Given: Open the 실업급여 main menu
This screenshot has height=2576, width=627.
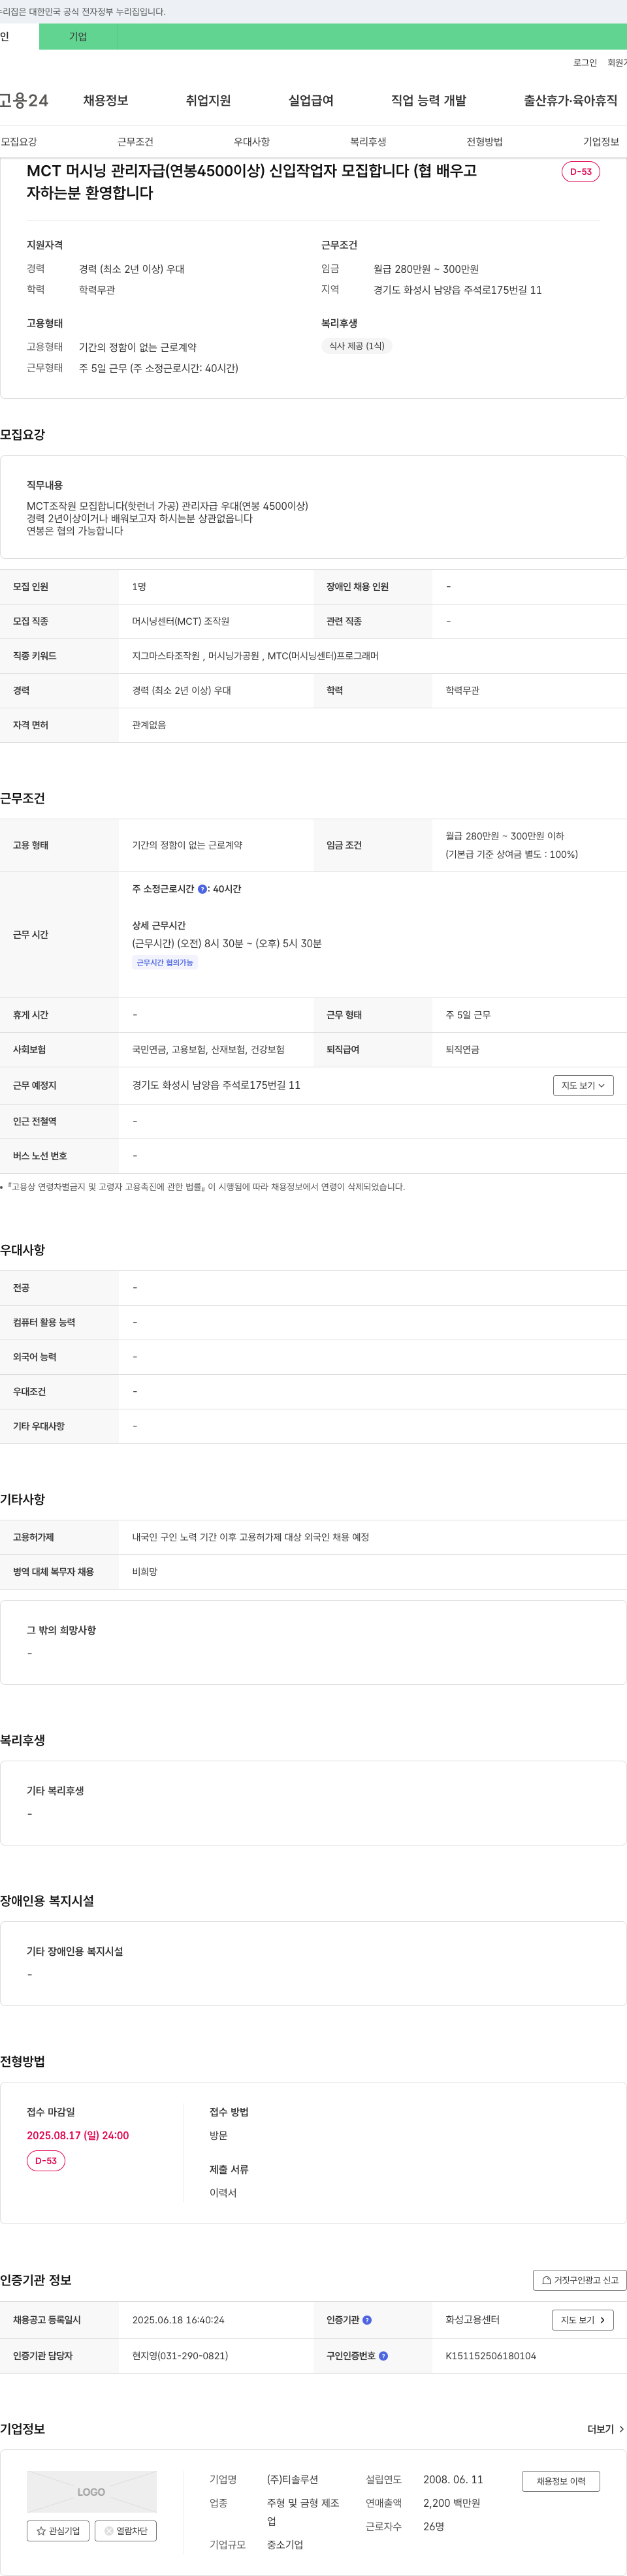Looking at the screenshot, I should (311, 100).
